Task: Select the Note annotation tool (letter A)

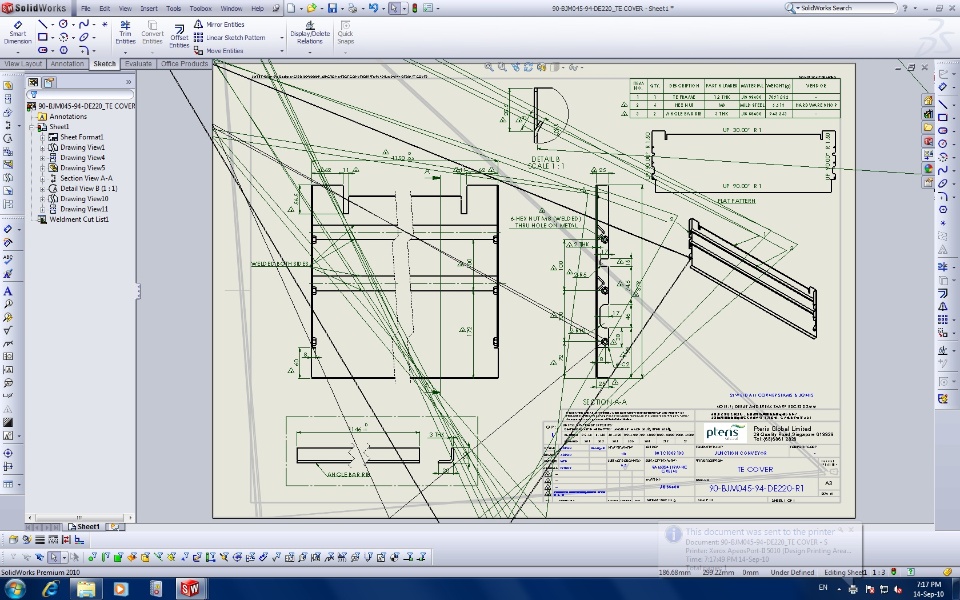Action: click(8, 291)
